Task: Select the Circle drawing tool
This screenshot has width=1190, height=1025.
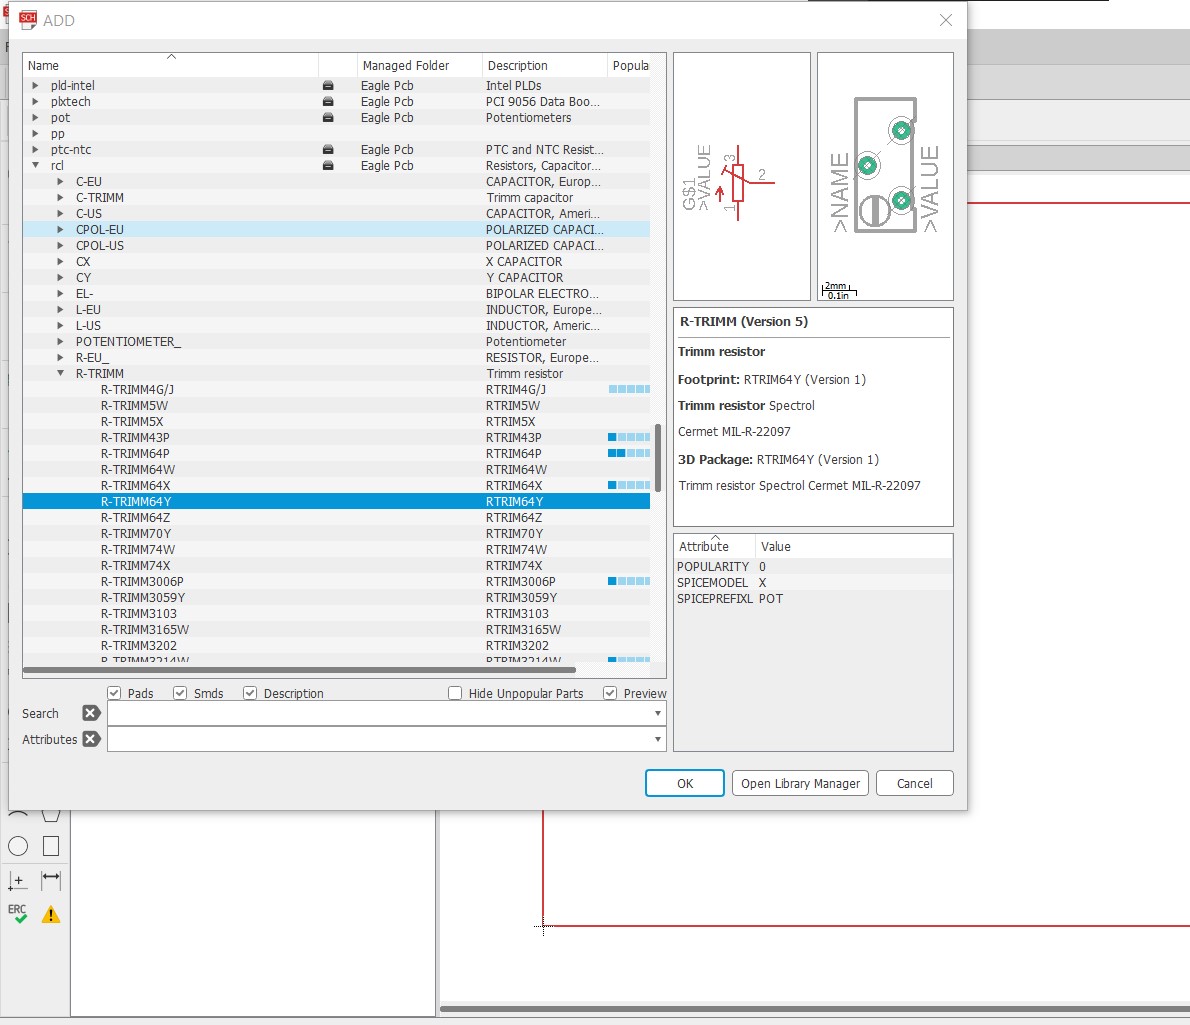Action: pyautogui.click(x=18, y=846)
